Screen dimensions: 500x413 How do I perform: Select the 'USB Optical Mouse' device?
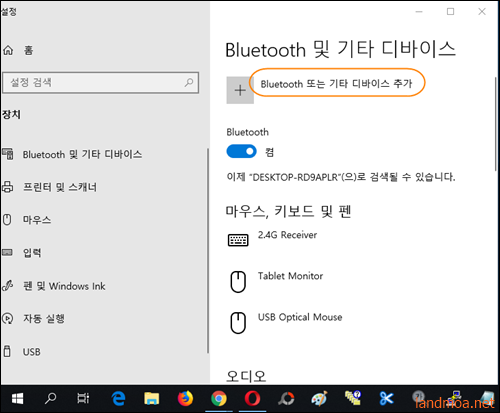click(300, 317)
